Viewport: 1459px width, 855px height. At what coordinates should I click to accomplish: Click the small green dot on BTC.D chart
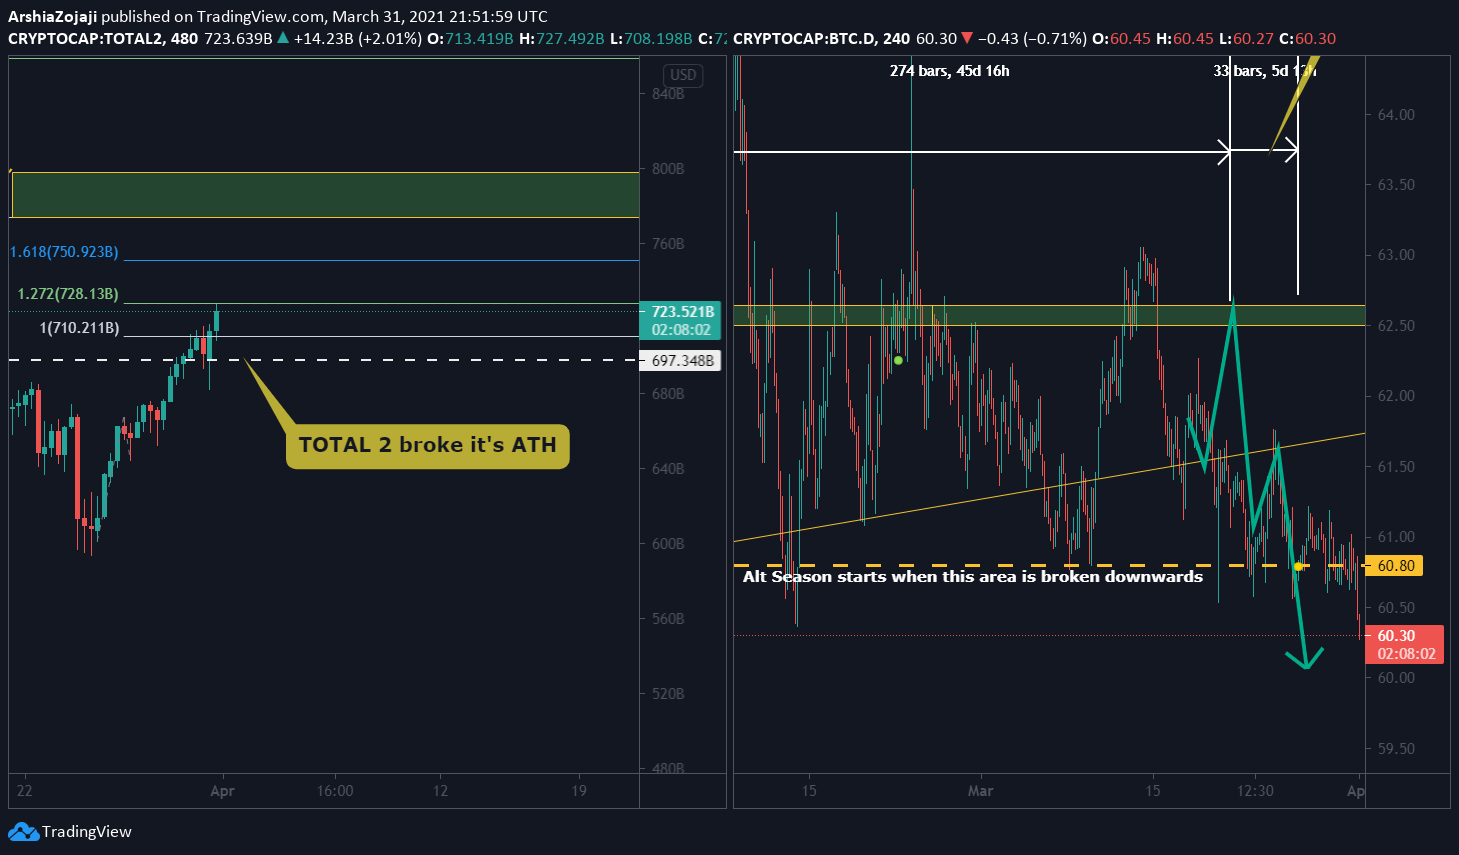(x=898, y=360)
